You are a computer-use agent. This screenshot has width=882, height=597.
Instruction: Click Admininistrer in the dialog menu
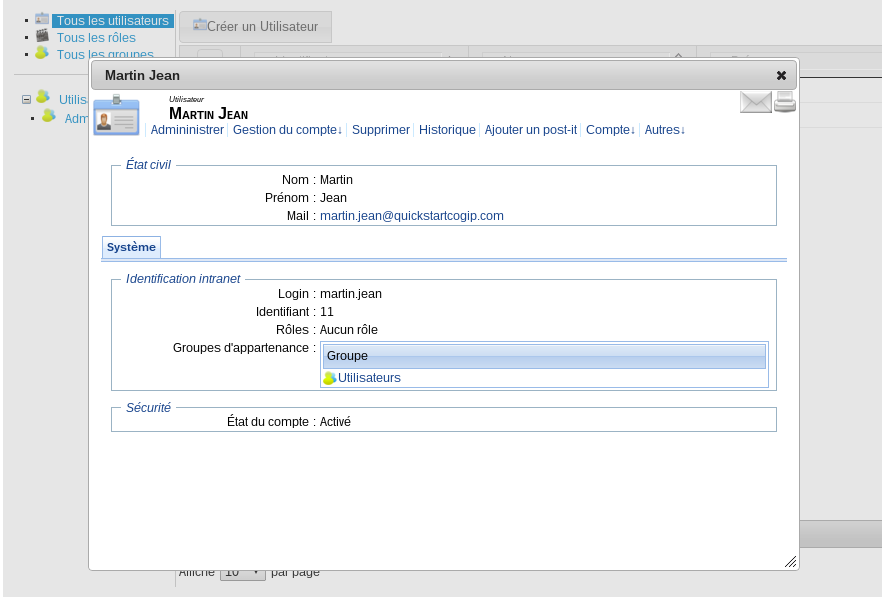click(x=187, y=130)
